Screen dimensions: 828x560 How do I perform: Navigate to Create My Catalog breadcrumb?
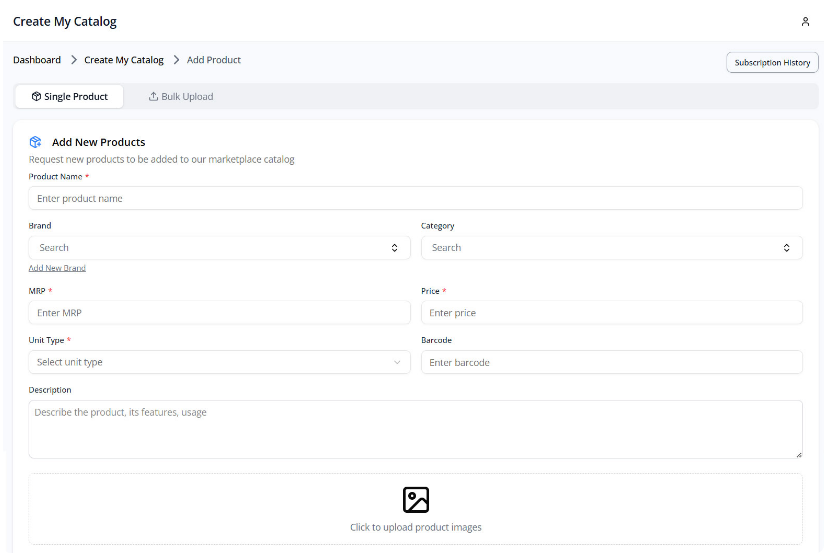[124, 60]
